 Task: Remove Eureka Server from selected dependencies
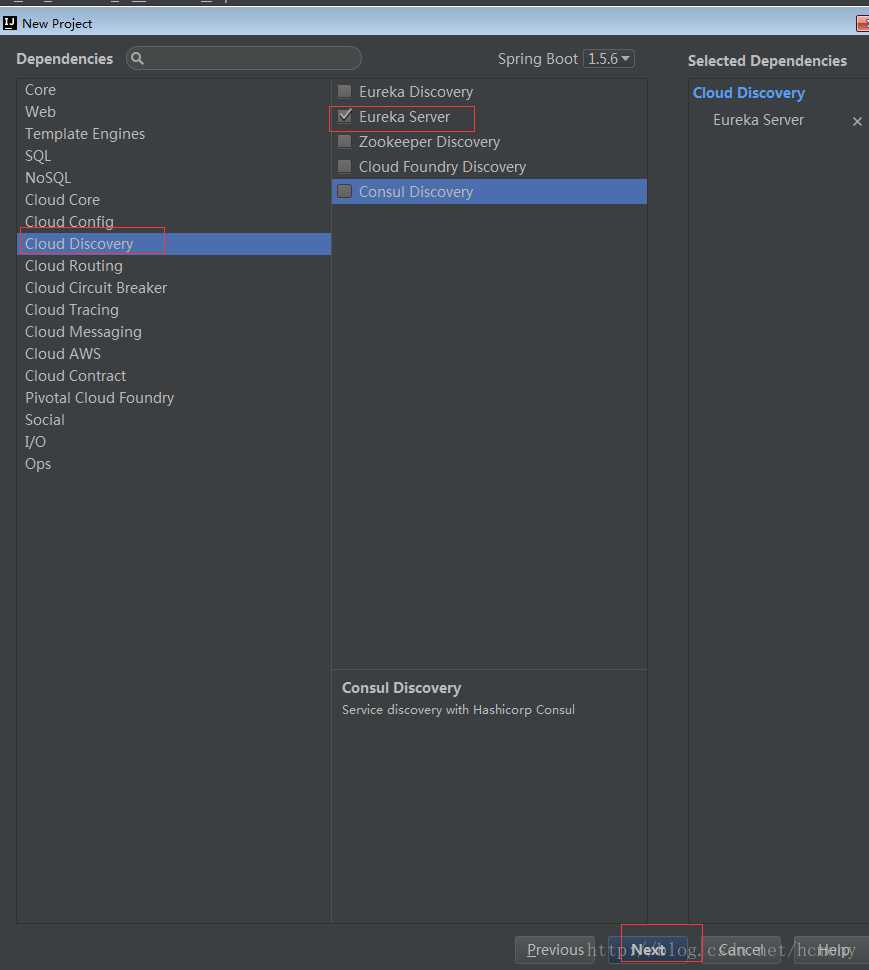point(857,121)
